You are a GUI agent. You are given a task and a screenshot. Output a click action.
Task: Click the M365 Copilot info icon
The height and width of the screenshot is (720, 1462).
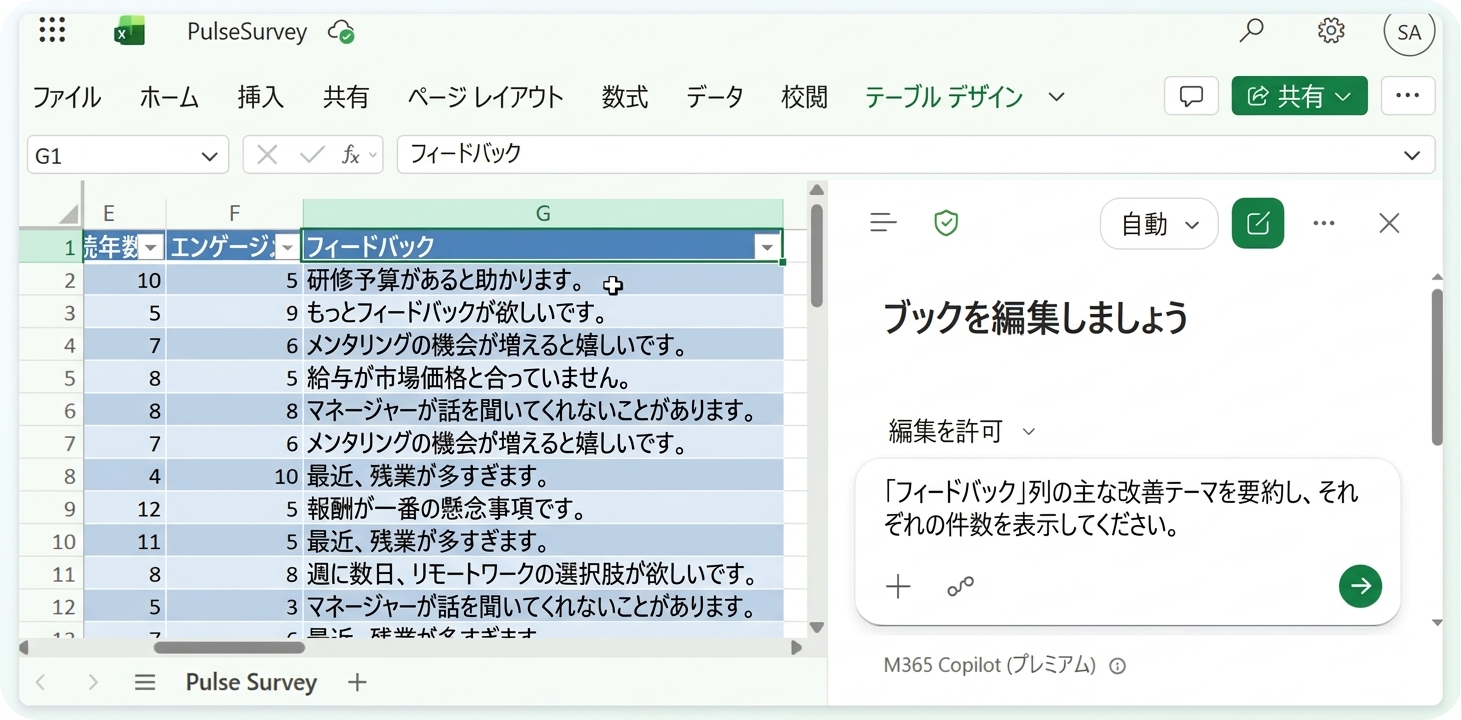[1118, 666]
